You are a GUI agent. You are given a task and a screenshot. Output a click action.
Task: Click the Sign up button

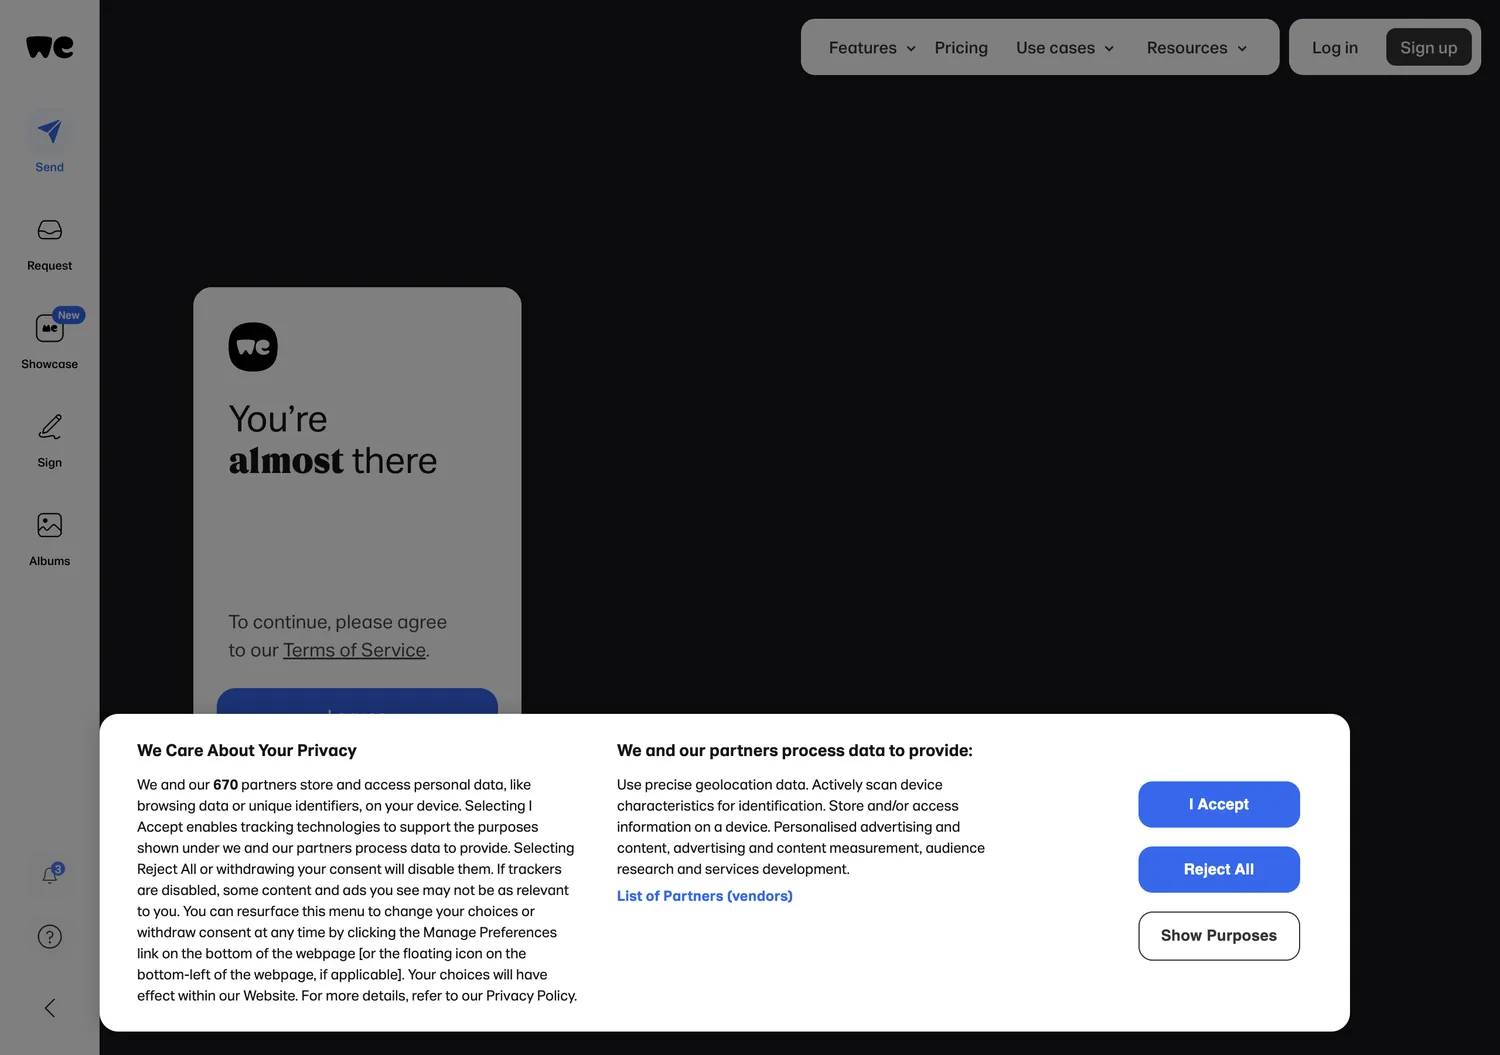pos(1428,47)
